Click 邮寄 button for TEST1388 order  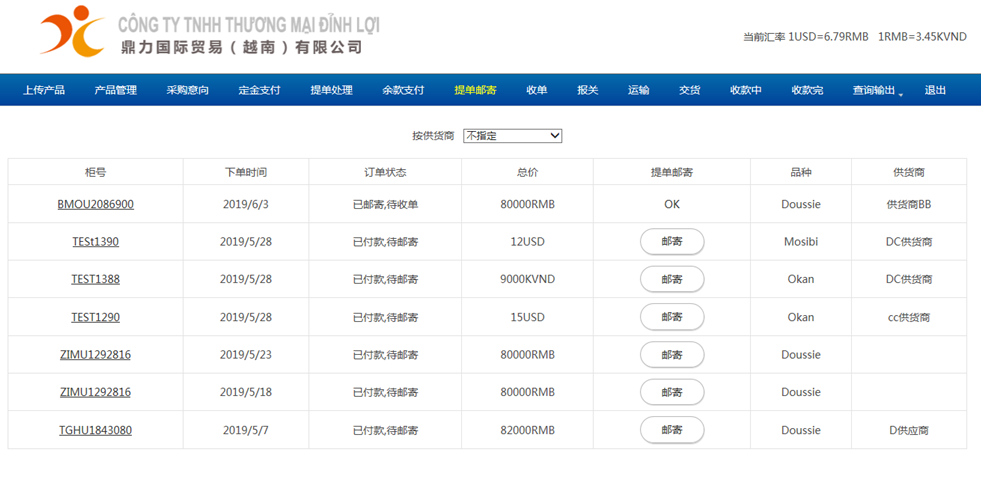point(672,279)
